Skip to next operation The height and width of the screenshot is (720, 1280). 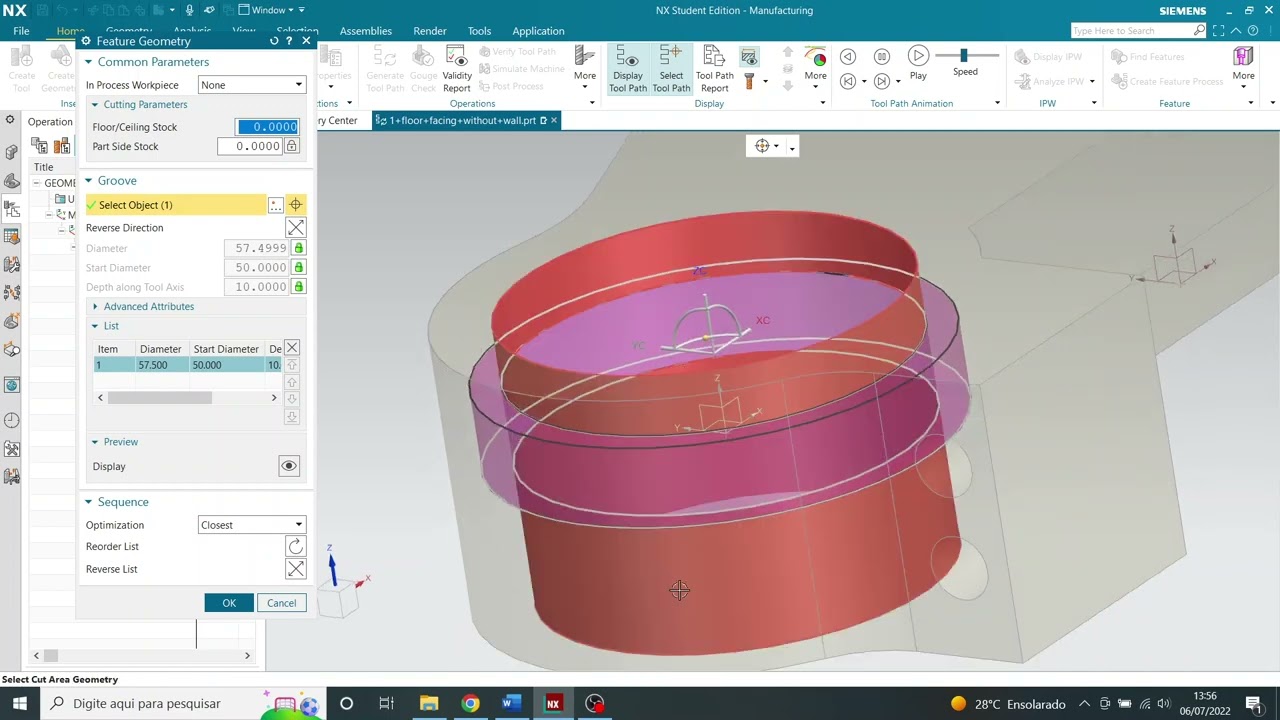(882, 81)
